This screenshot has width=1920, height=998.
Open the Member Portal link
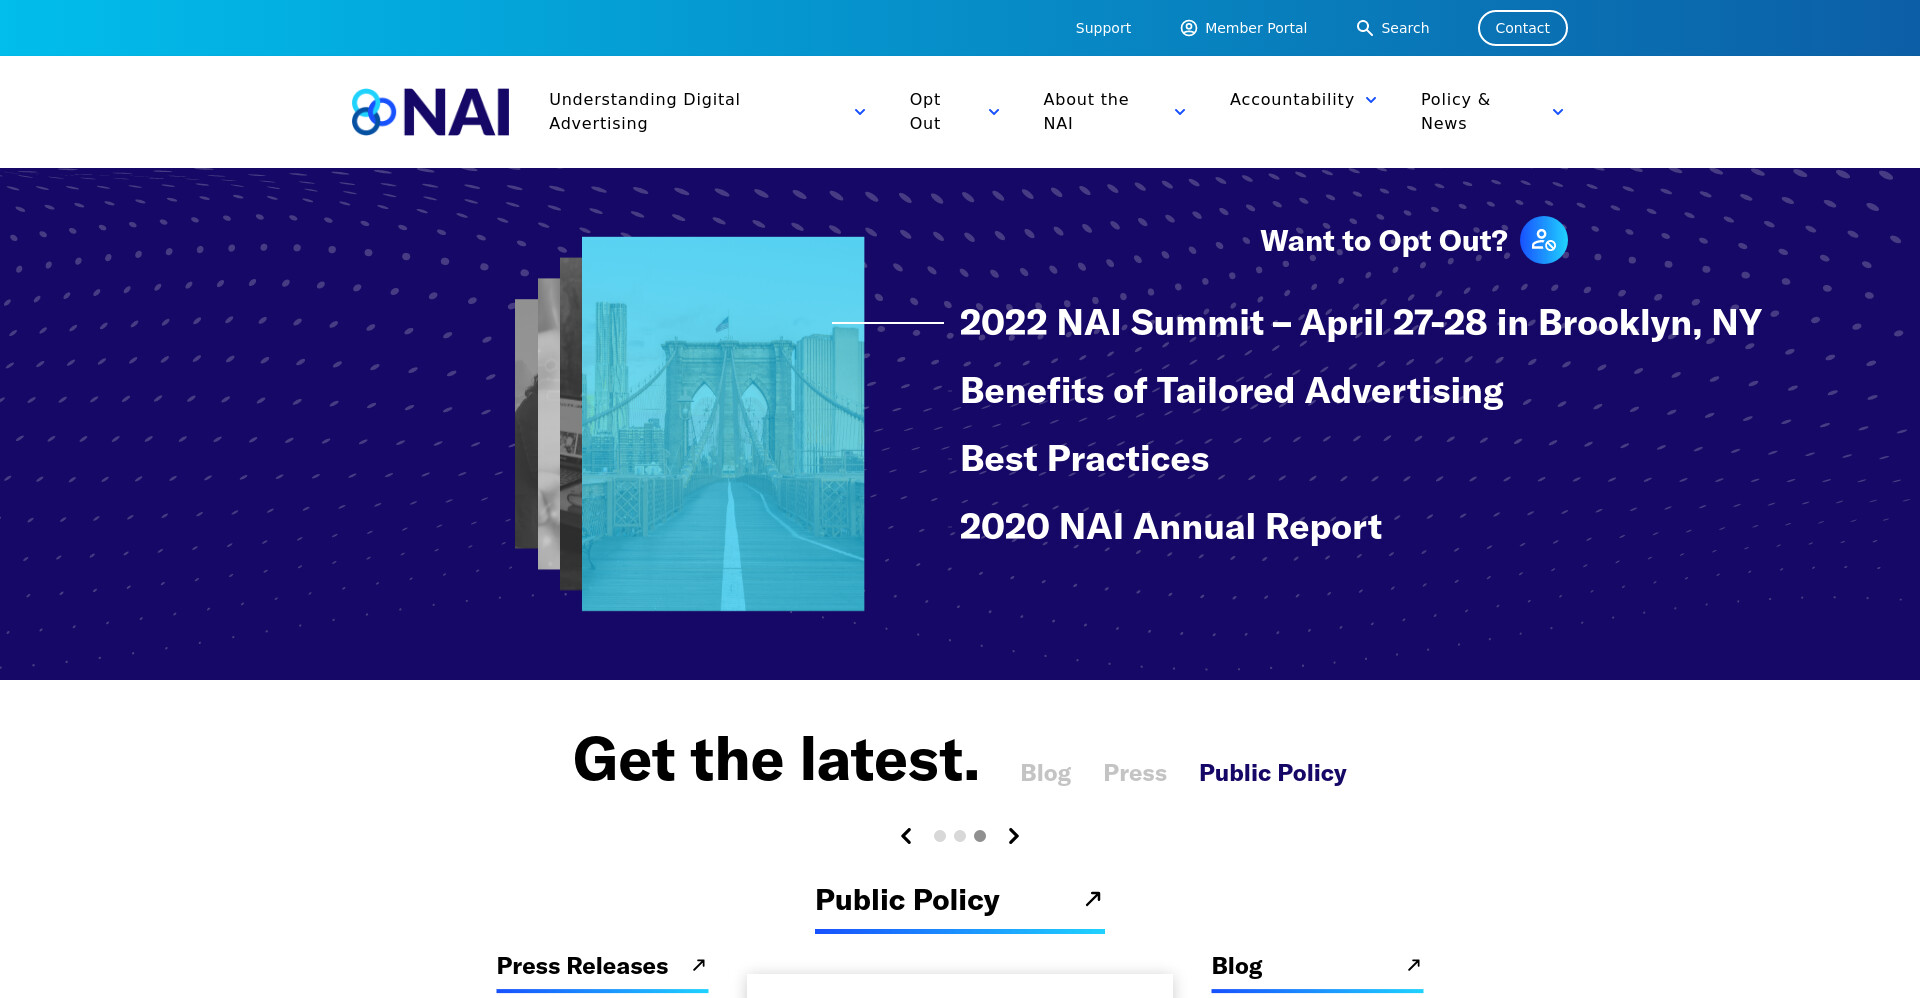(x=1256, y=28)
